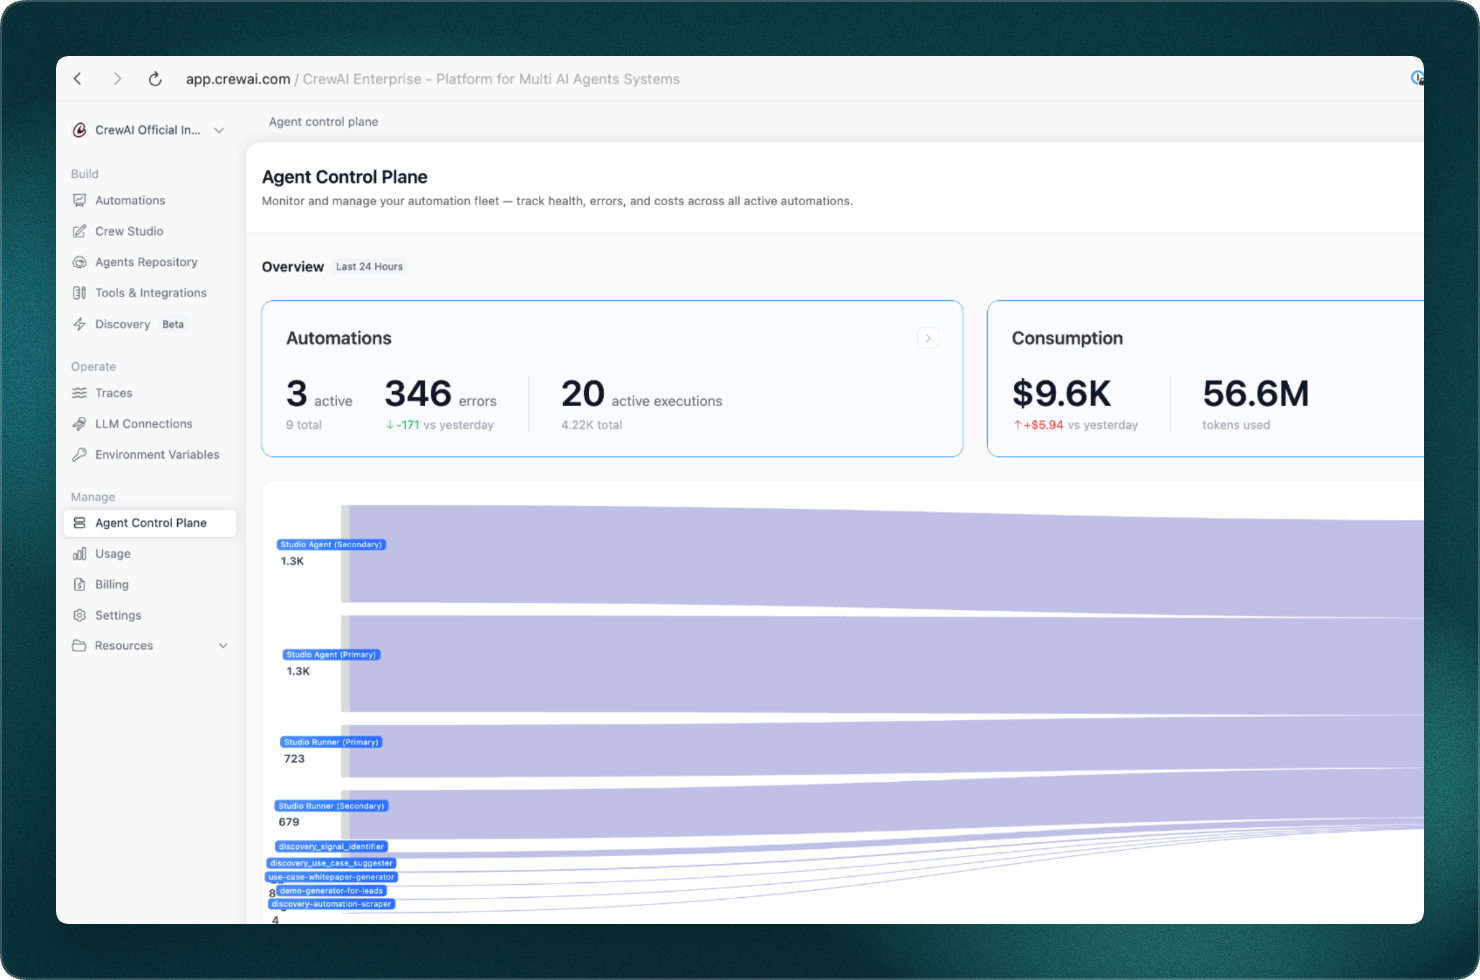Click the Automations sidebar icon
Image resolution: width=1480 pixels, height=980 pixels.
point(79,200)
